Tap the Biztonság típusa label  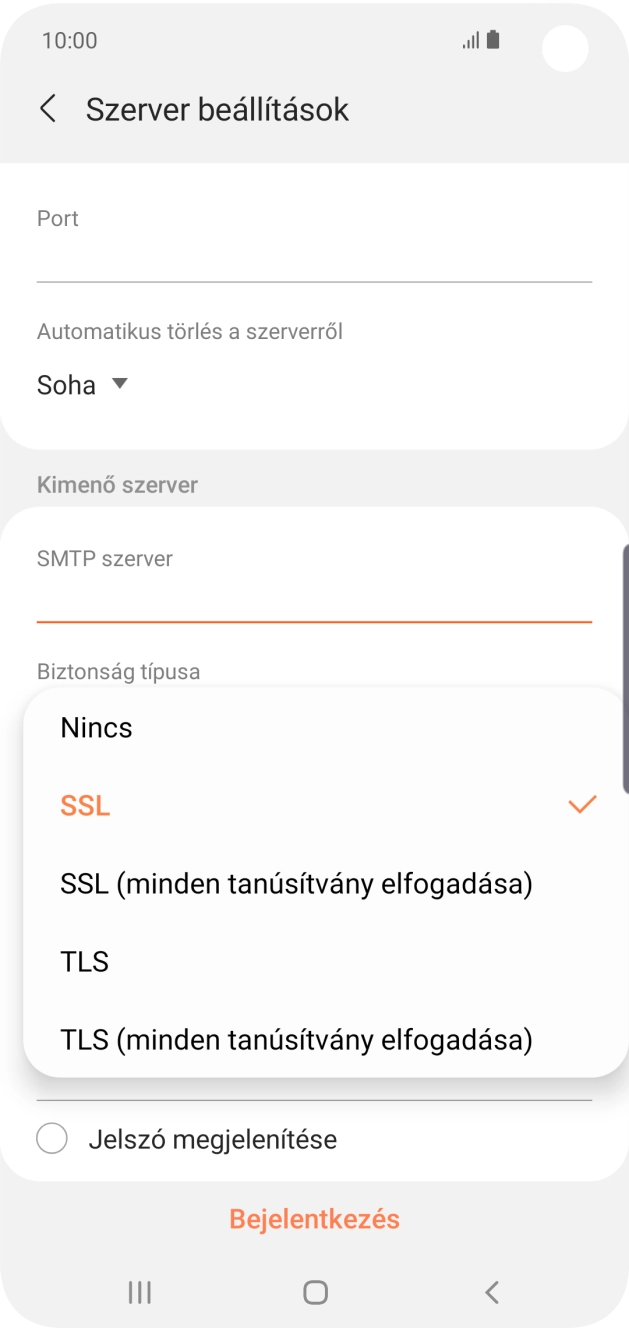(116, 671)
